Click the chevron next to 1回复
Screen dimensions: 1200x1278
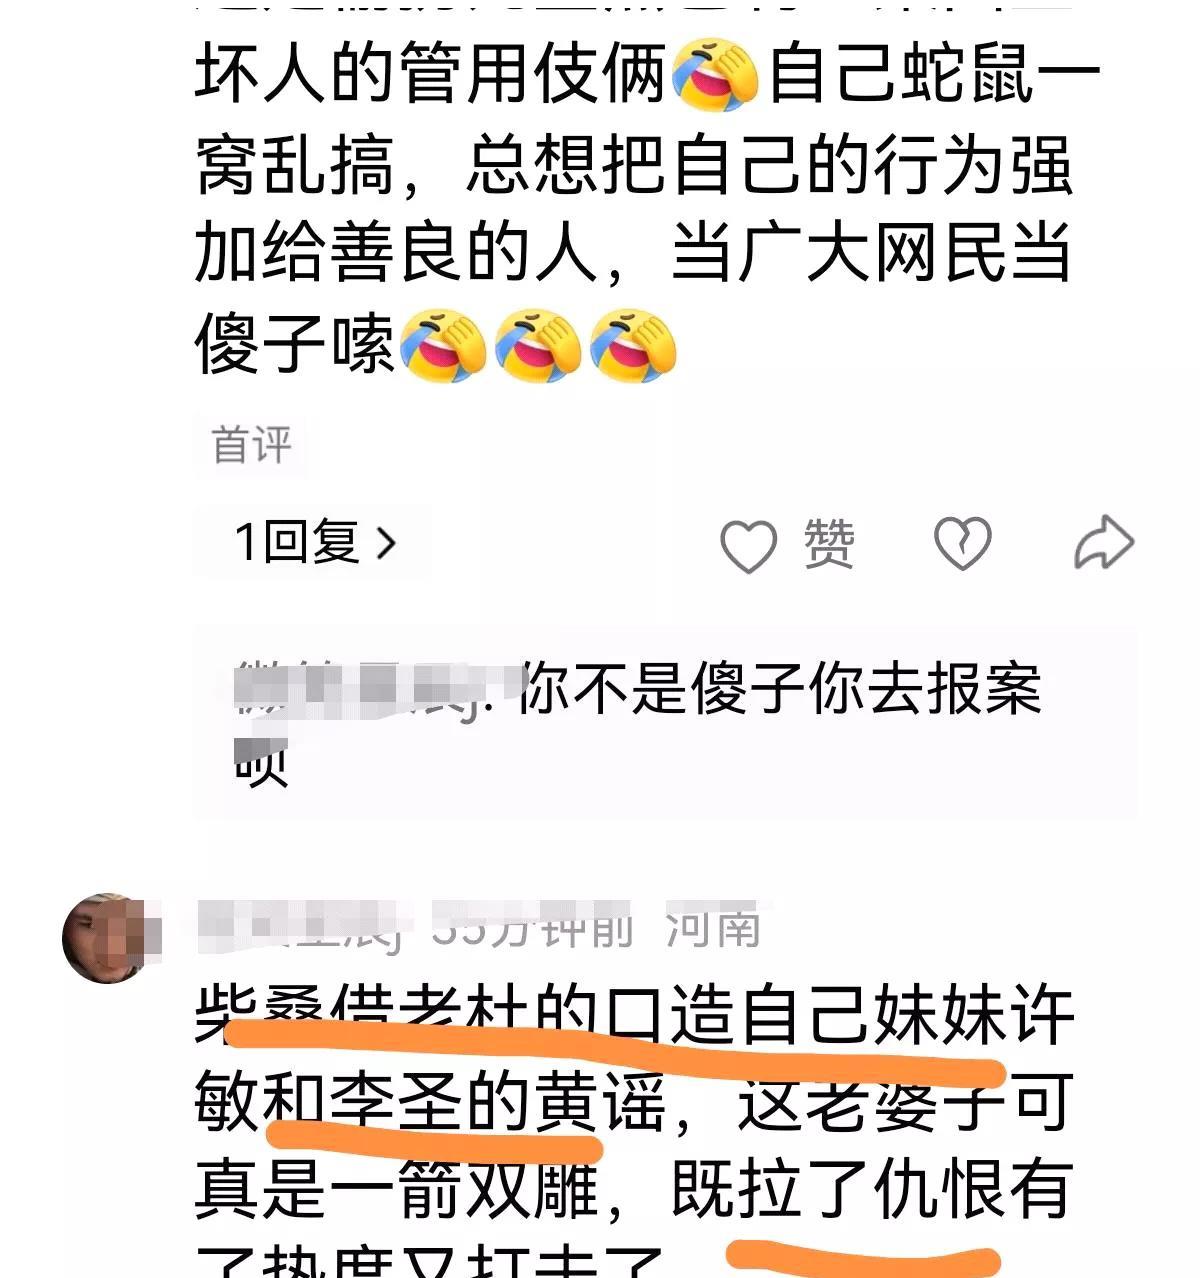coord(386,543)
